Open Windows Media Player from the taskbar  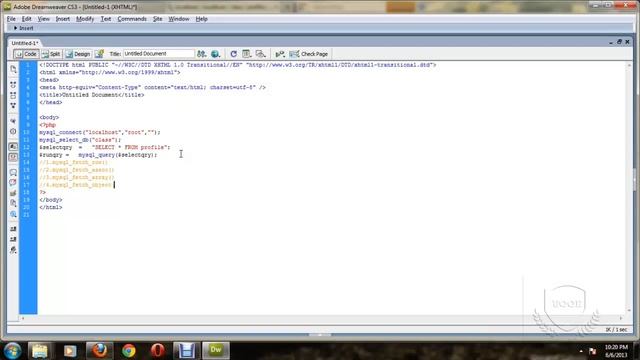click(x=70, y=350)
